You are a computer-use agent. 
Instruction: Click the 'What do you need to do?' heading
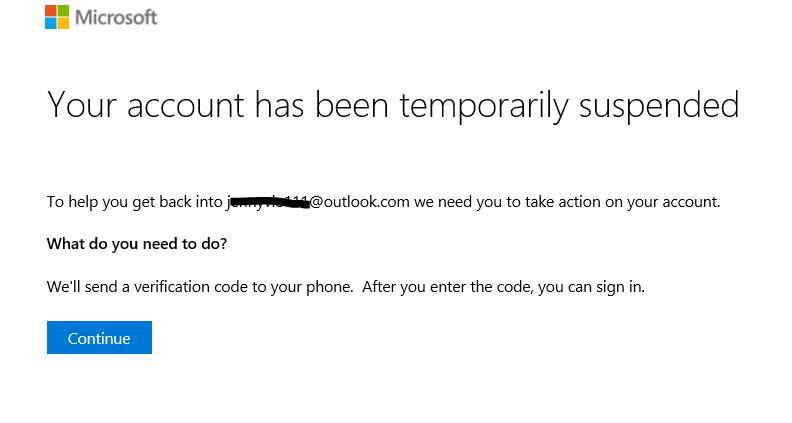click(x=137, y=244)
